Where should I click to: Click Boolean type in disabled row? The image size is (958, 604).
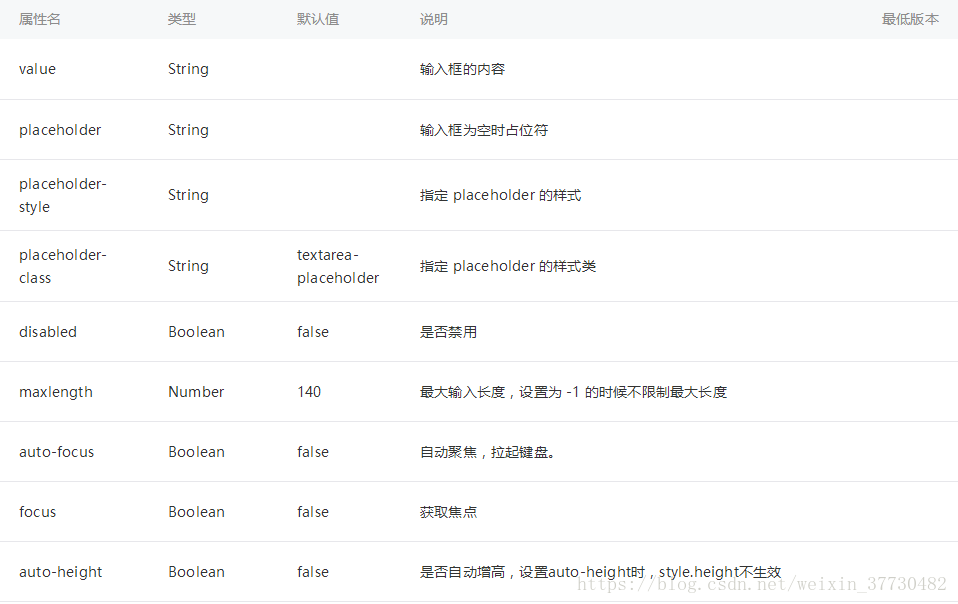point(196,332)
